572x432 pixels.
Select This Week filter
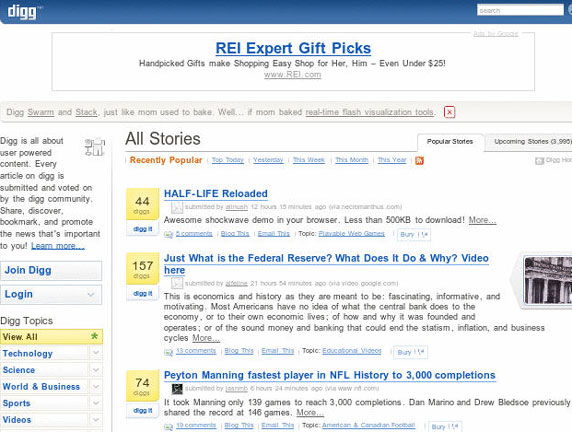coord(309,160)
